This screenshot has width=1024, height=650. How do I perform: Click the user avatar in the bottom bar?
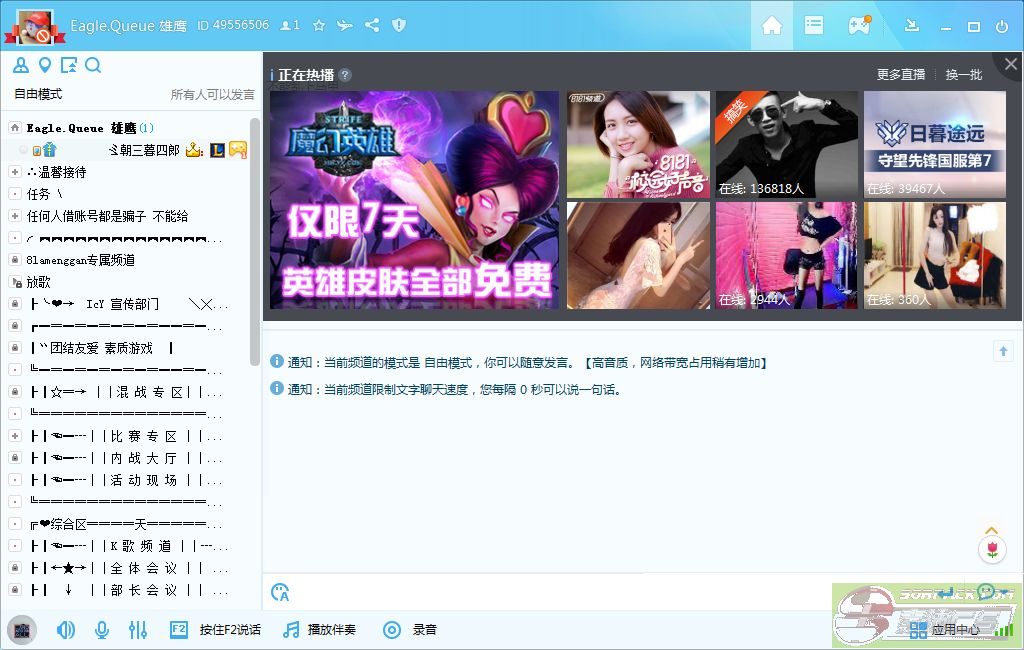[22, 630]
